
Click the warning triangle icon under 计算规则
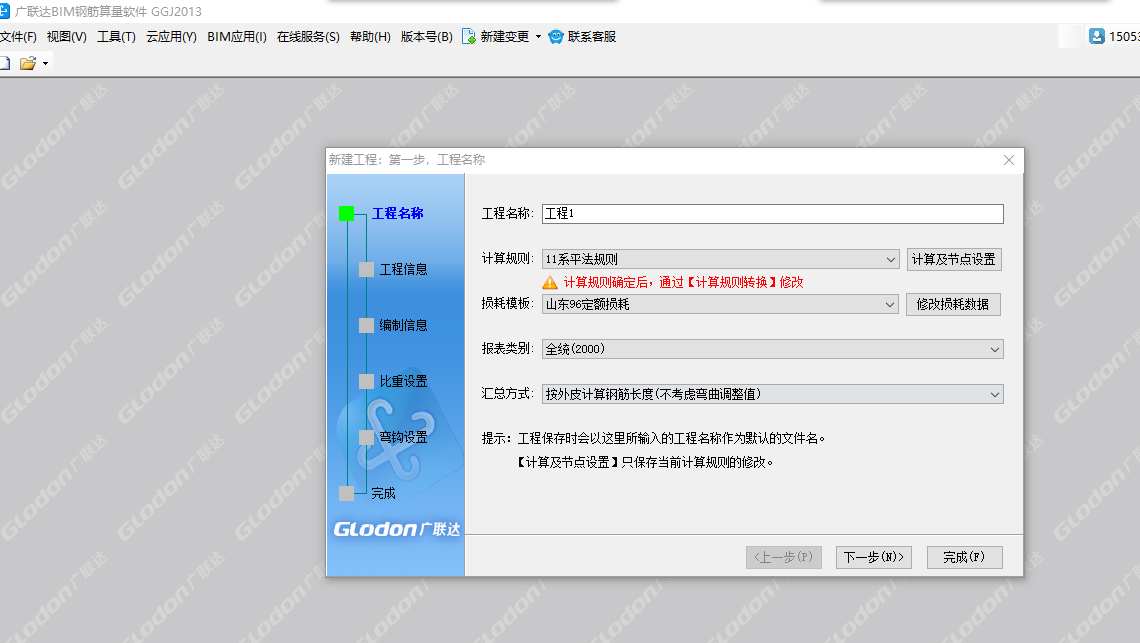[x=550, y=282]
